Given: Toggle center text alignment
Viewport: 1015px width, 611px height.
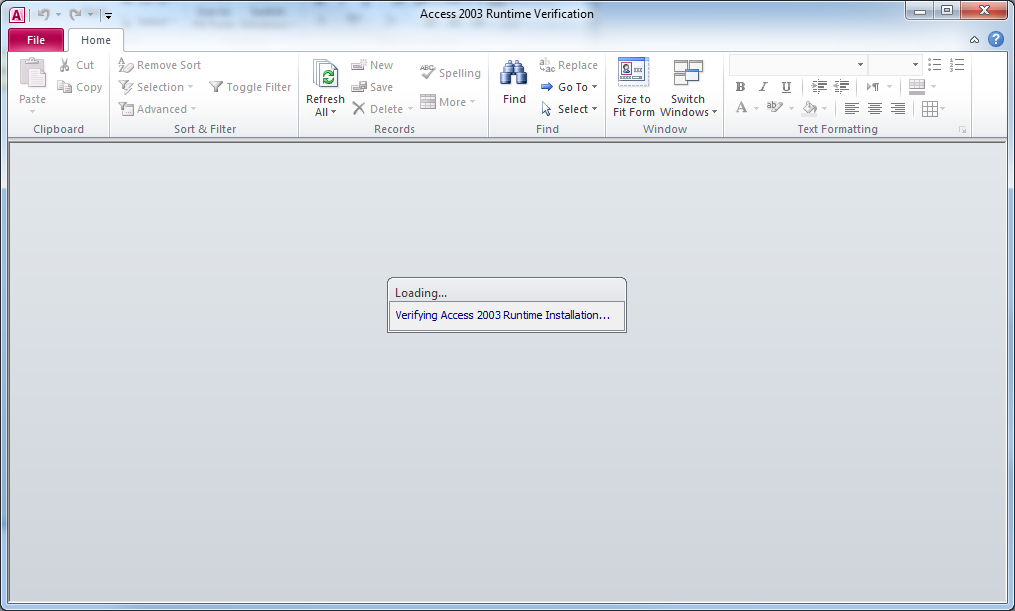Looking at the screenshot, I should (875, 109).
